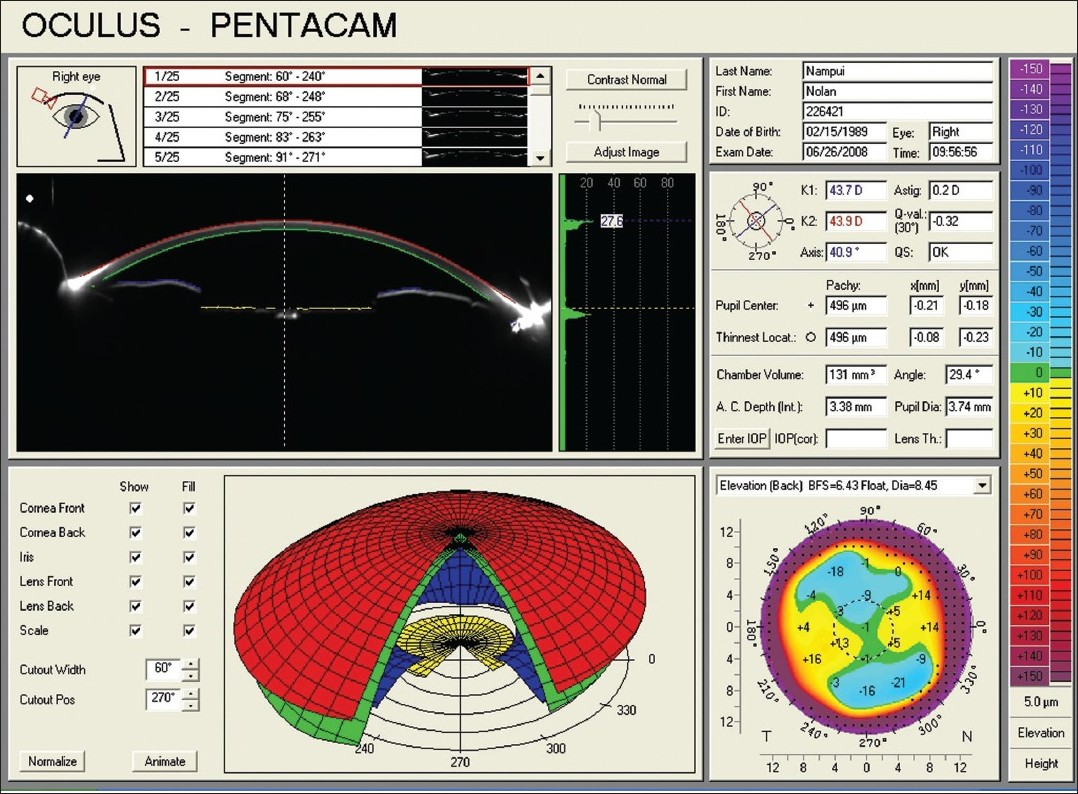
Task: Click the Astig value 0.2 D
Action: (961, 190)
